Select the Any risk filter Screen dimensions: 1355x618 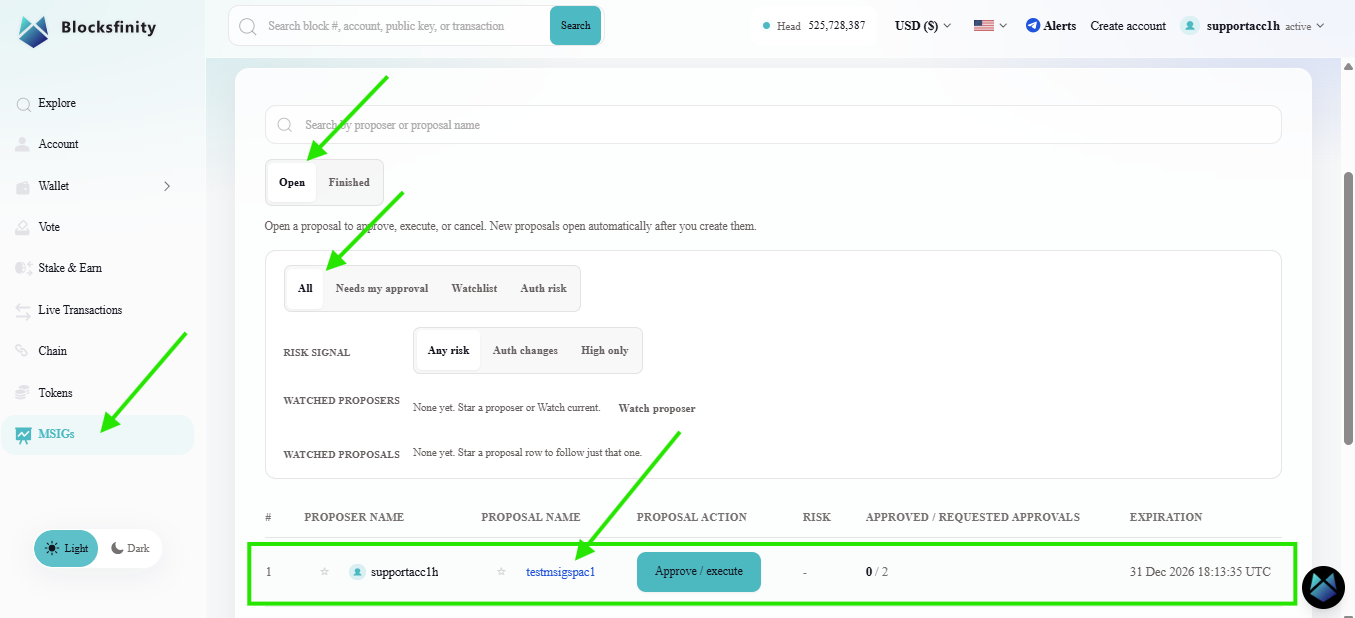point(448,350)
